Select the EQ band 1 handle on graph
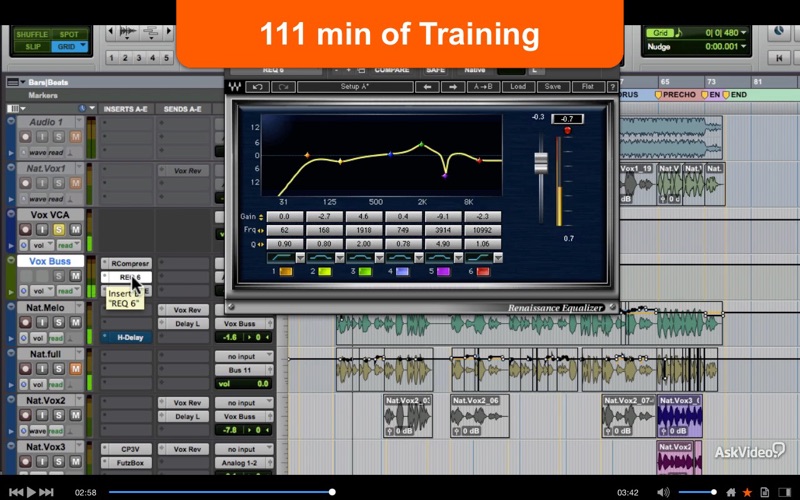Image resolution: width=800 pixels, height=500 pixels. (307, 155)
